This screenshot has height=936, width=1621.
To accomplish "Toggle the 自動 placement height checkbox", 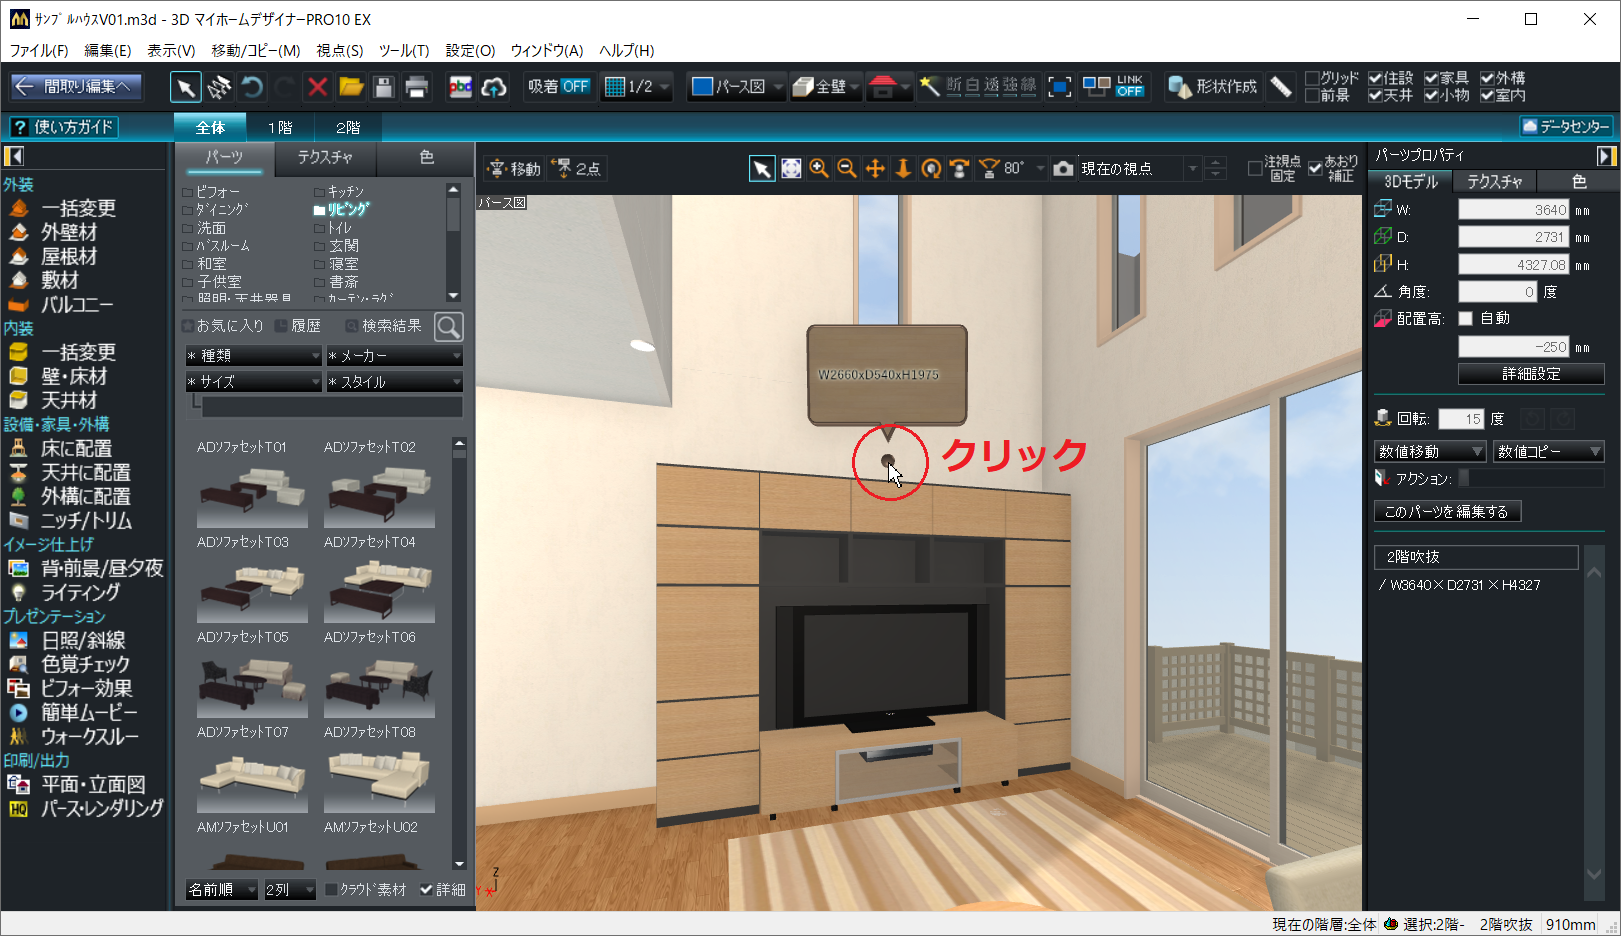I will click(x=1466, y=318).
